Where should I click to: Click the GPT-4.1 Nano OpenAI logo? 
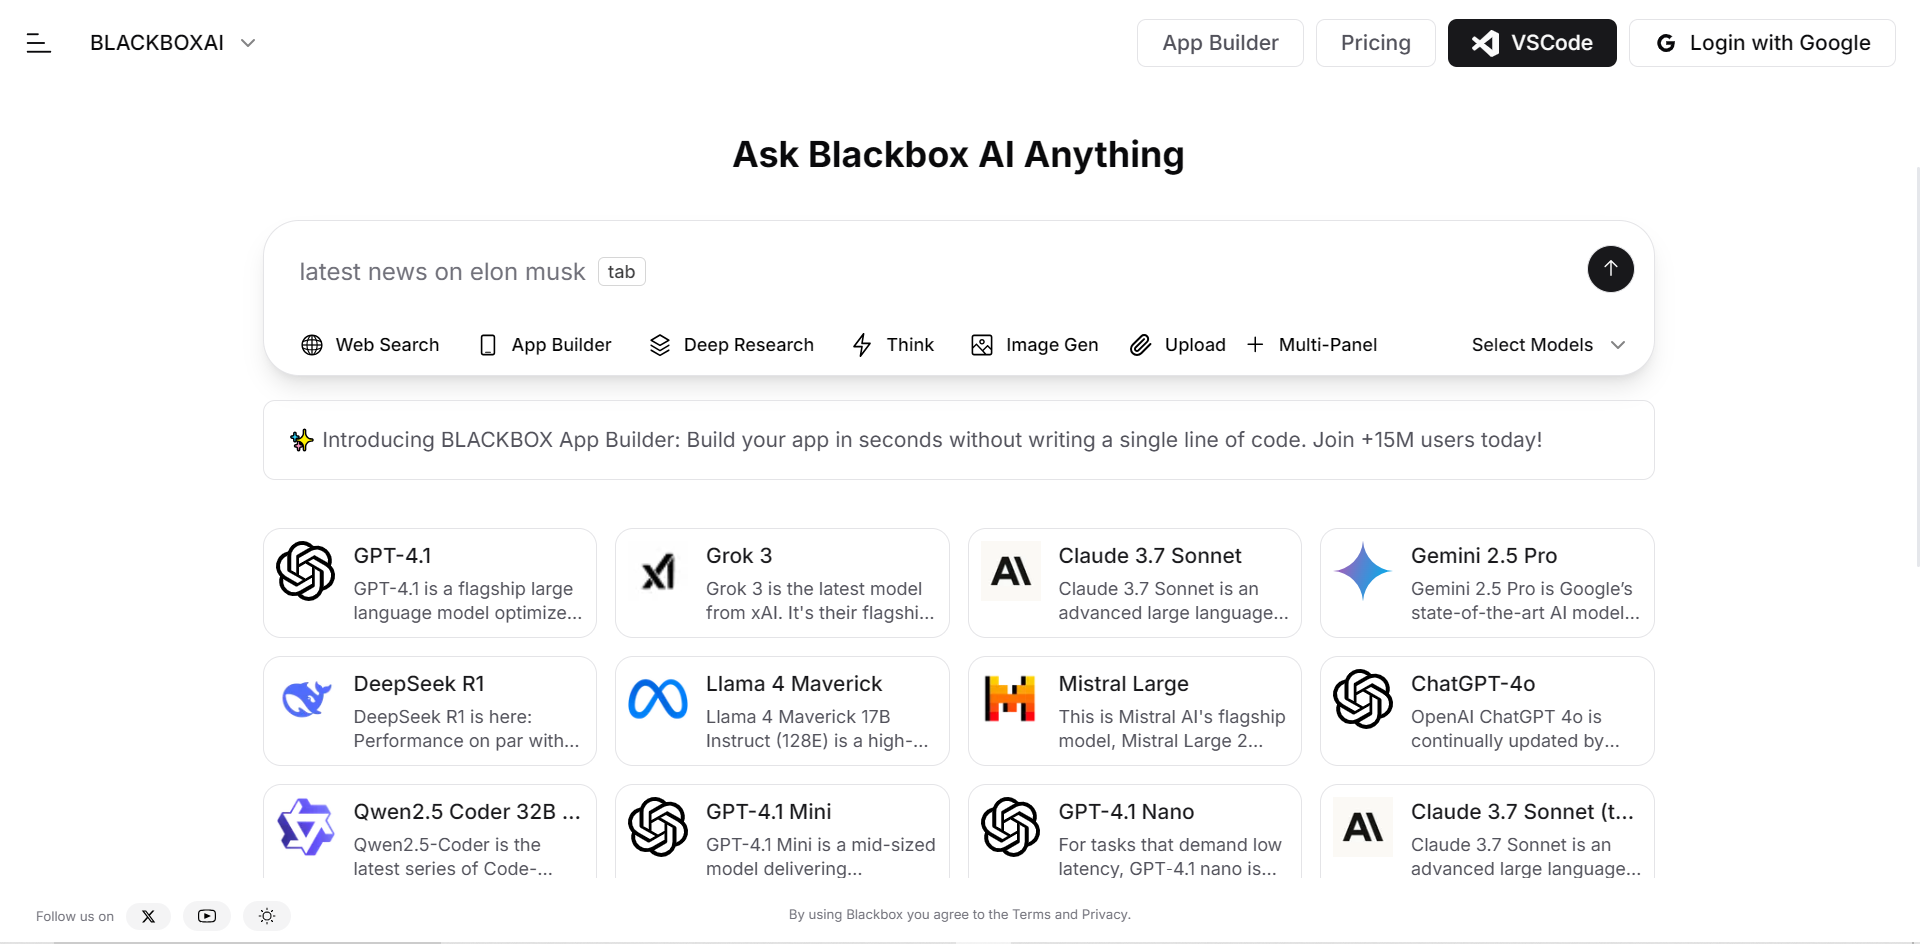1011,827
